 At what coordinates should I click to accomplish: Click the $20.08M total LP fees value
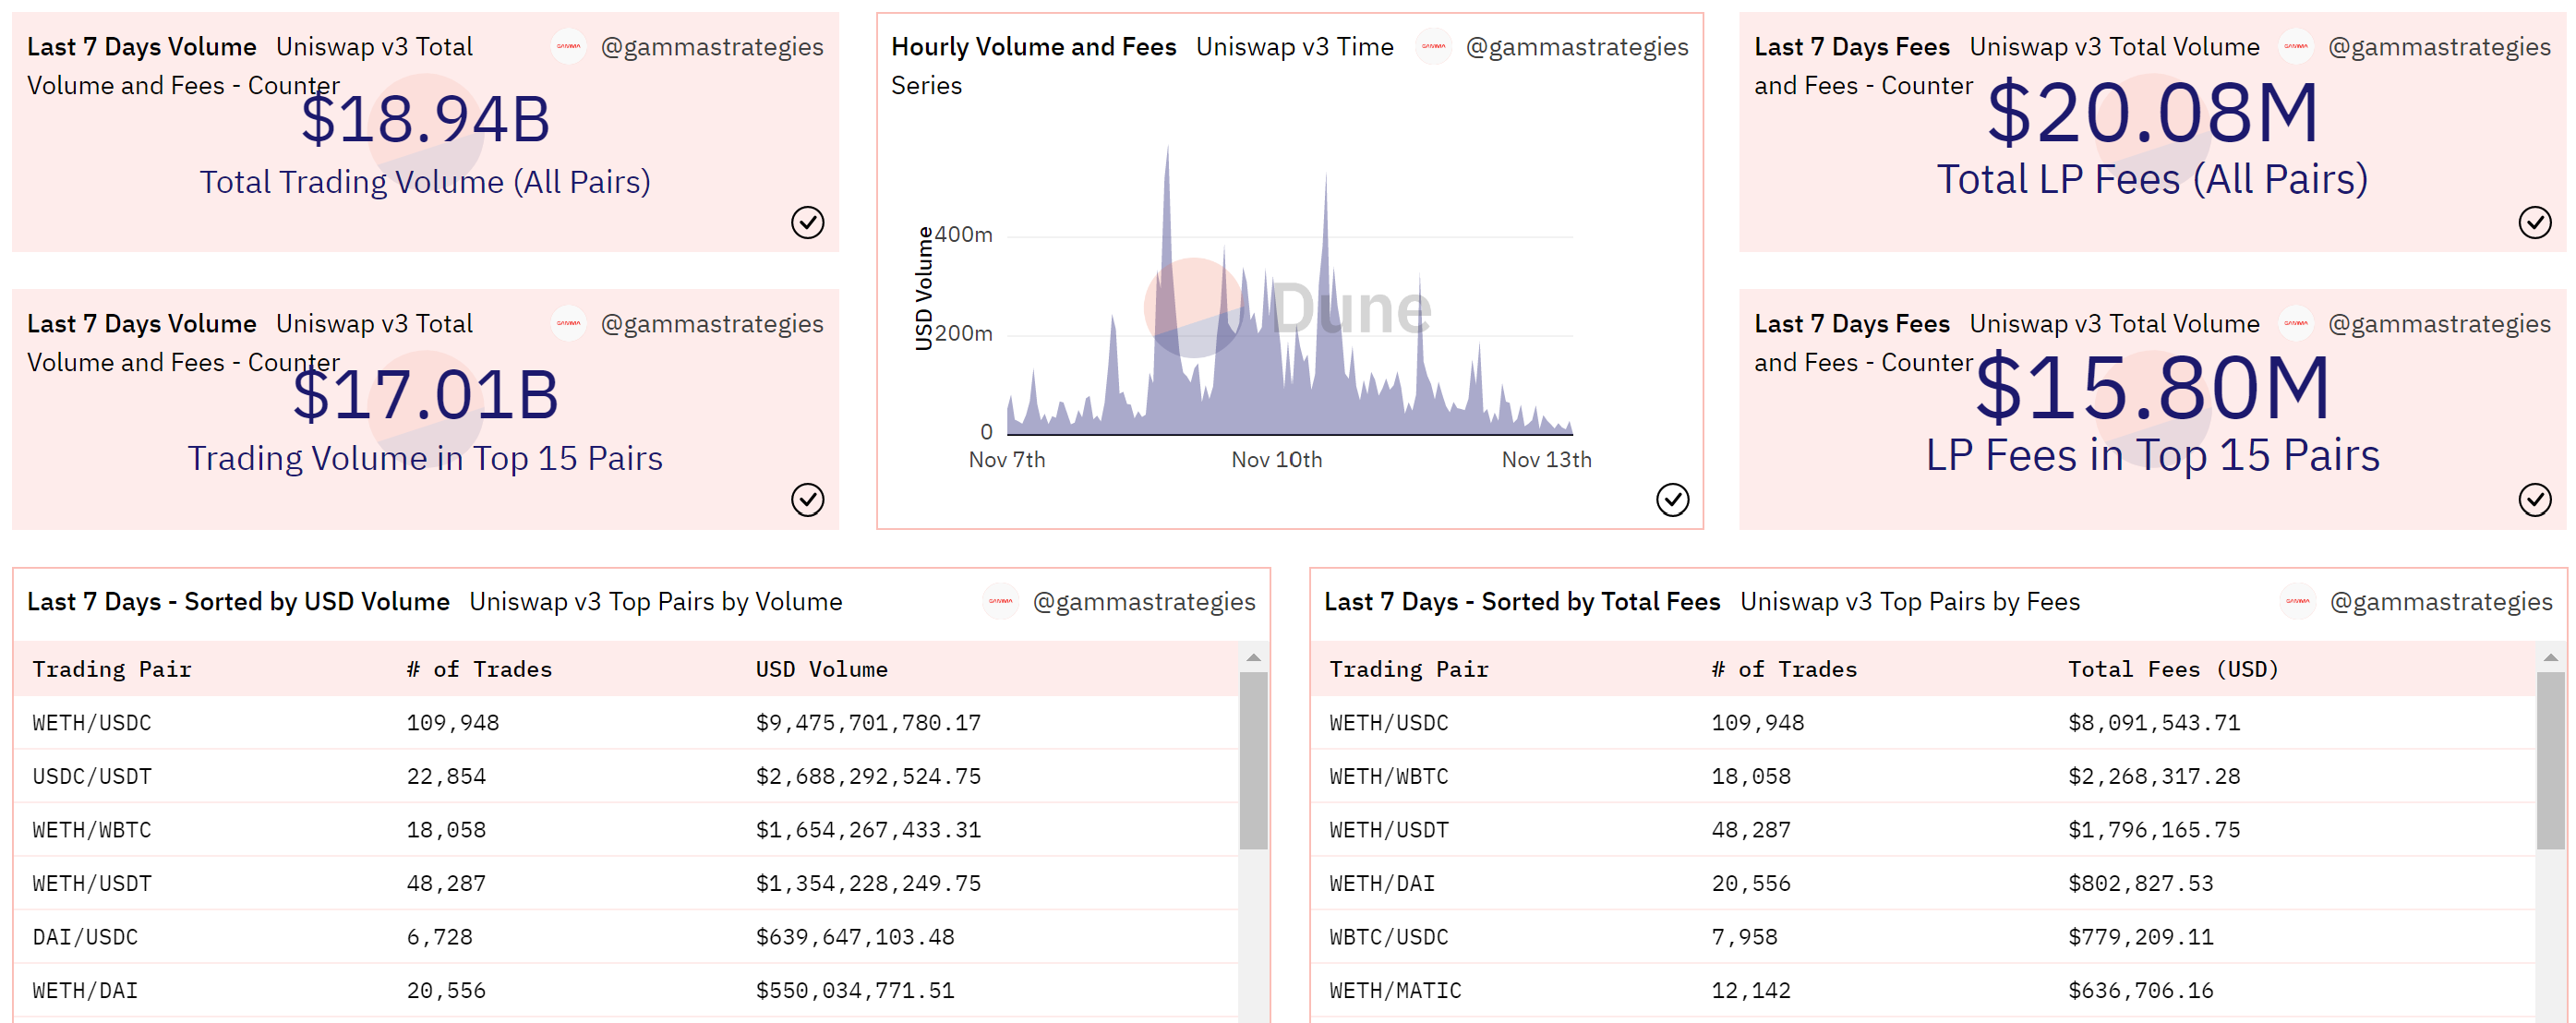(x=2152, y=112)
